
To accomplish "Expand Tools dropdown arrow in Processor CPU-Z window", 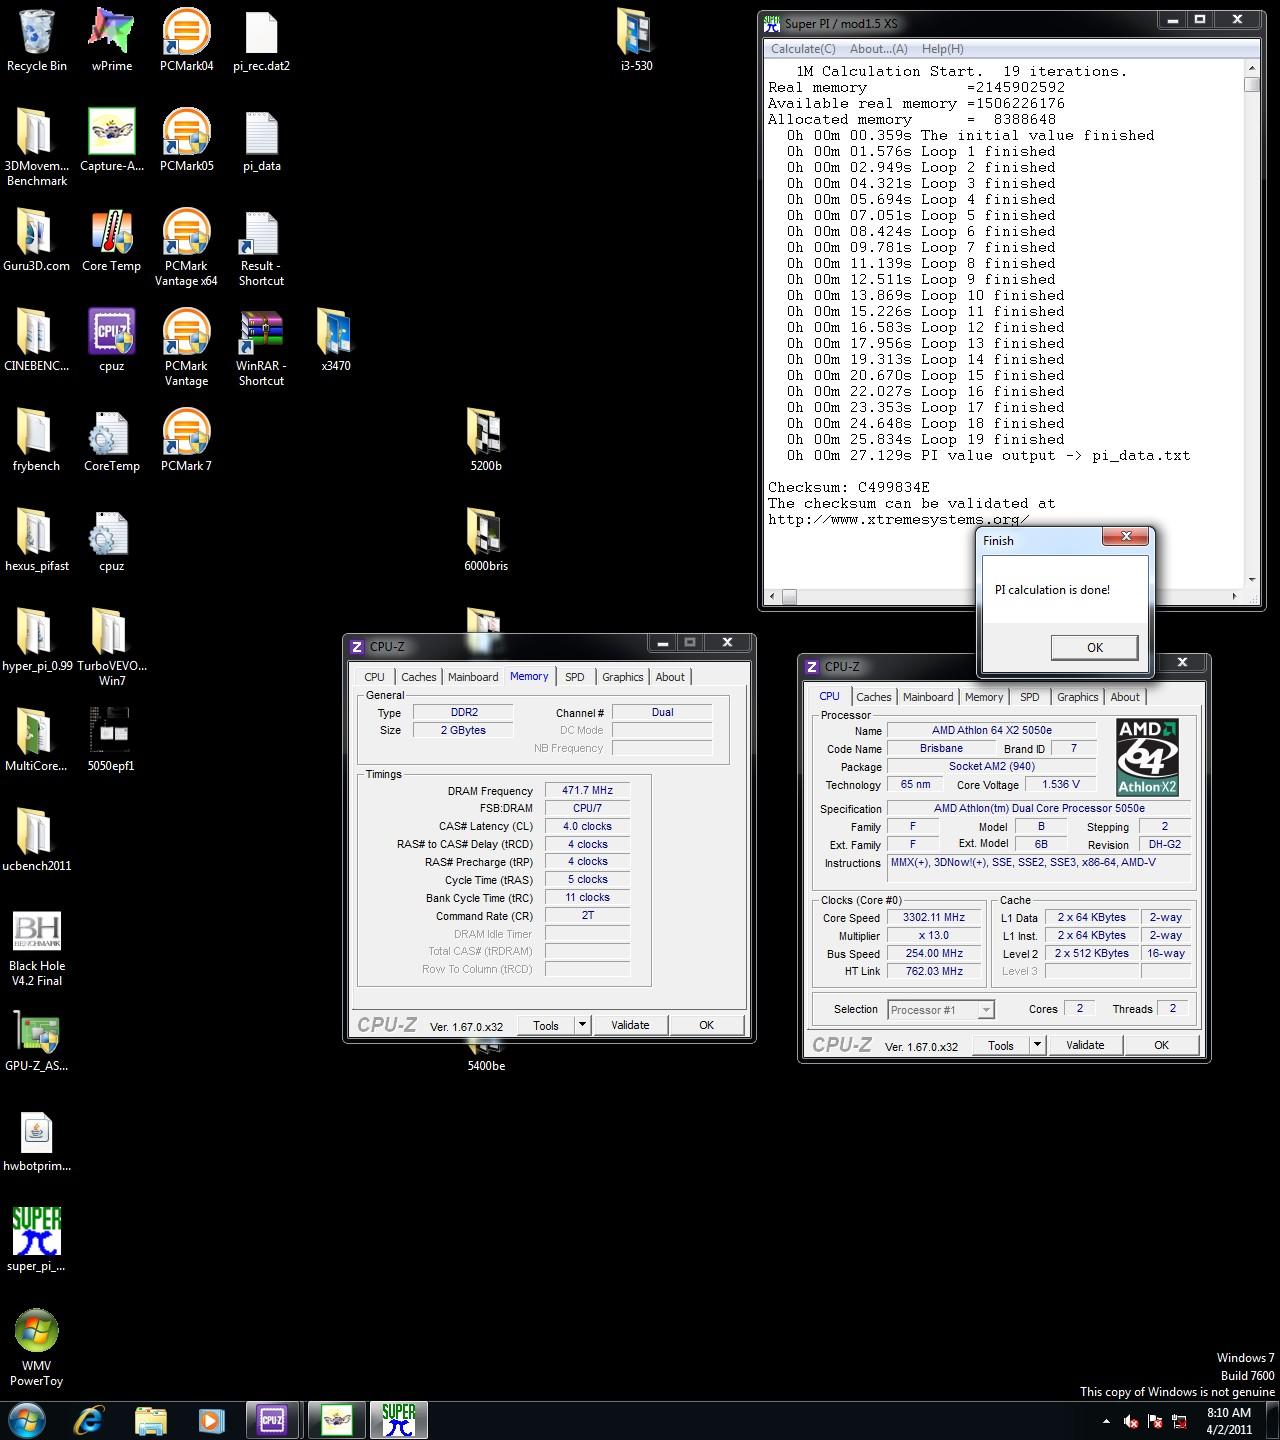I will (1038, 1045).
